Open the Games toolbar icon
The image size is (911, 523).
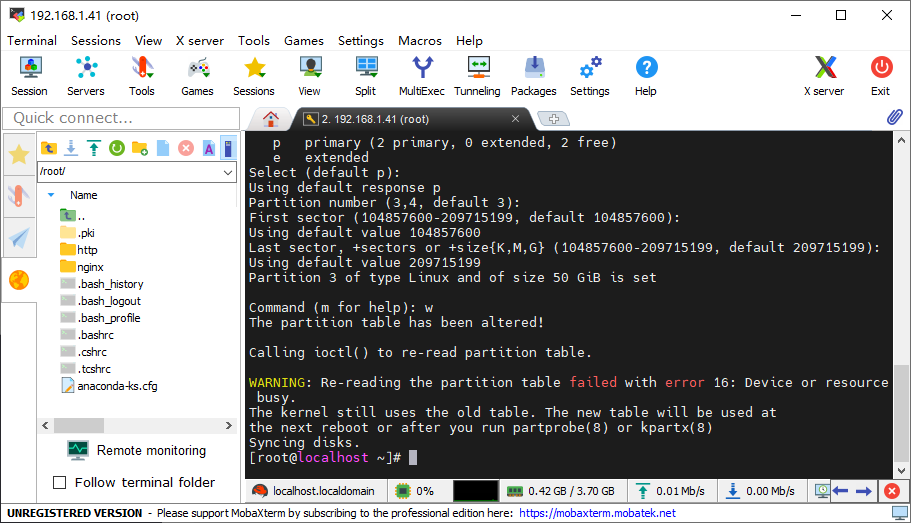click(x=198, y=76)
